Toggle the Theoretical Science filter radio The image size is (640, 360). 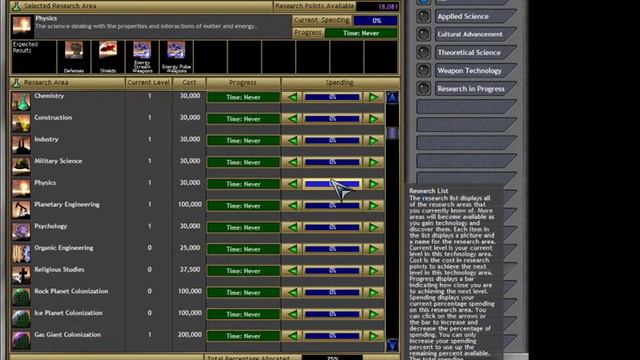pos(424,52)
